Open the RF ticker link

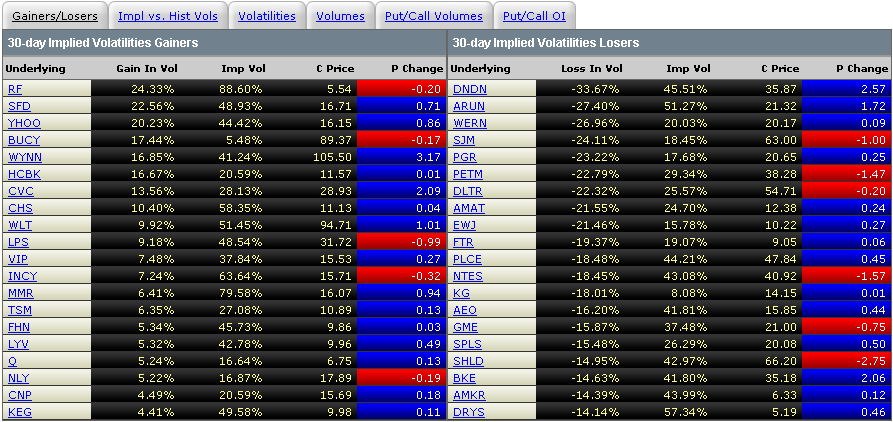[x=15, y=89]
